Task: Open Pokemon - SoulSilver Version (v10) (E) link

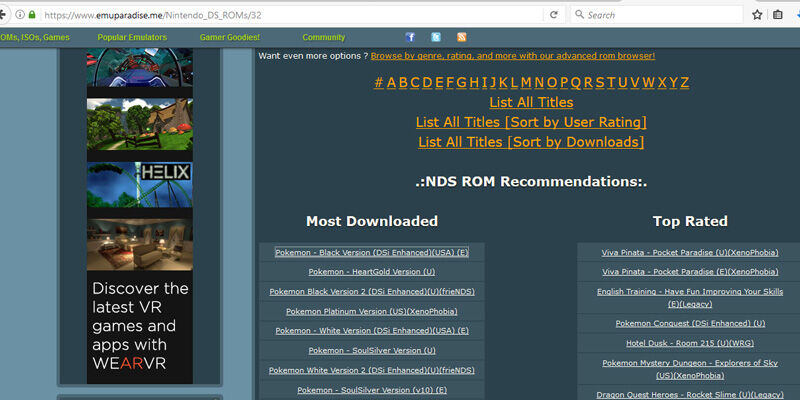Action: pos(372,390)
